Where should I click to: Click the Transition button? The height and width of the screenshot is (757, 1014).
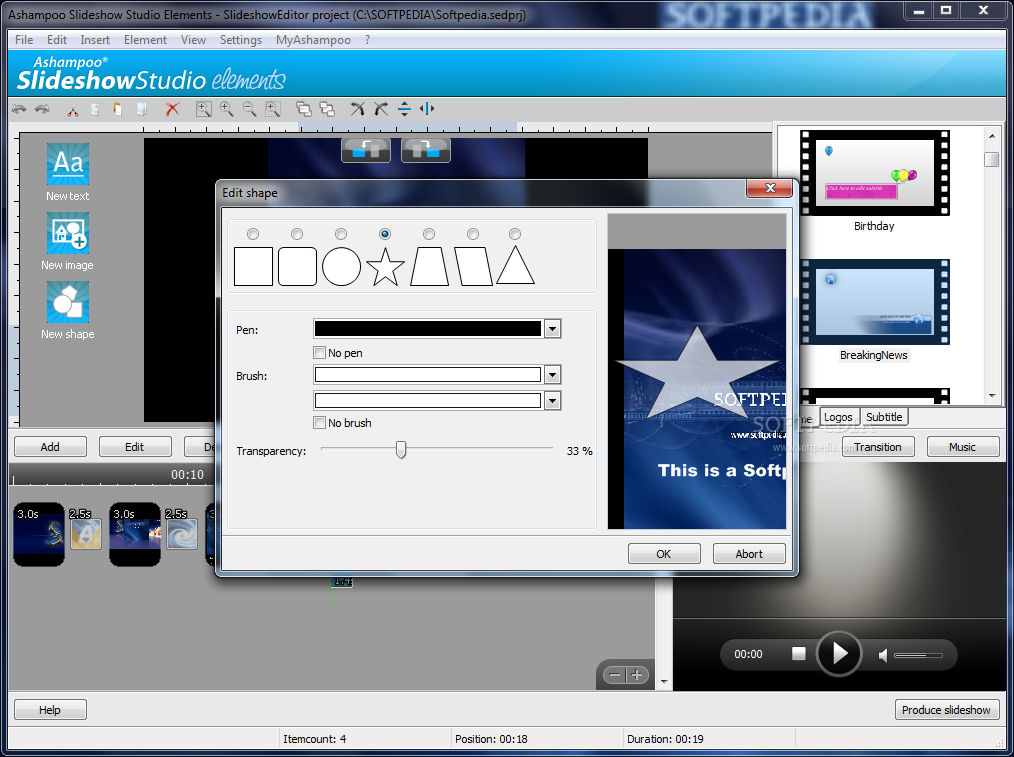tap(878, 447)
